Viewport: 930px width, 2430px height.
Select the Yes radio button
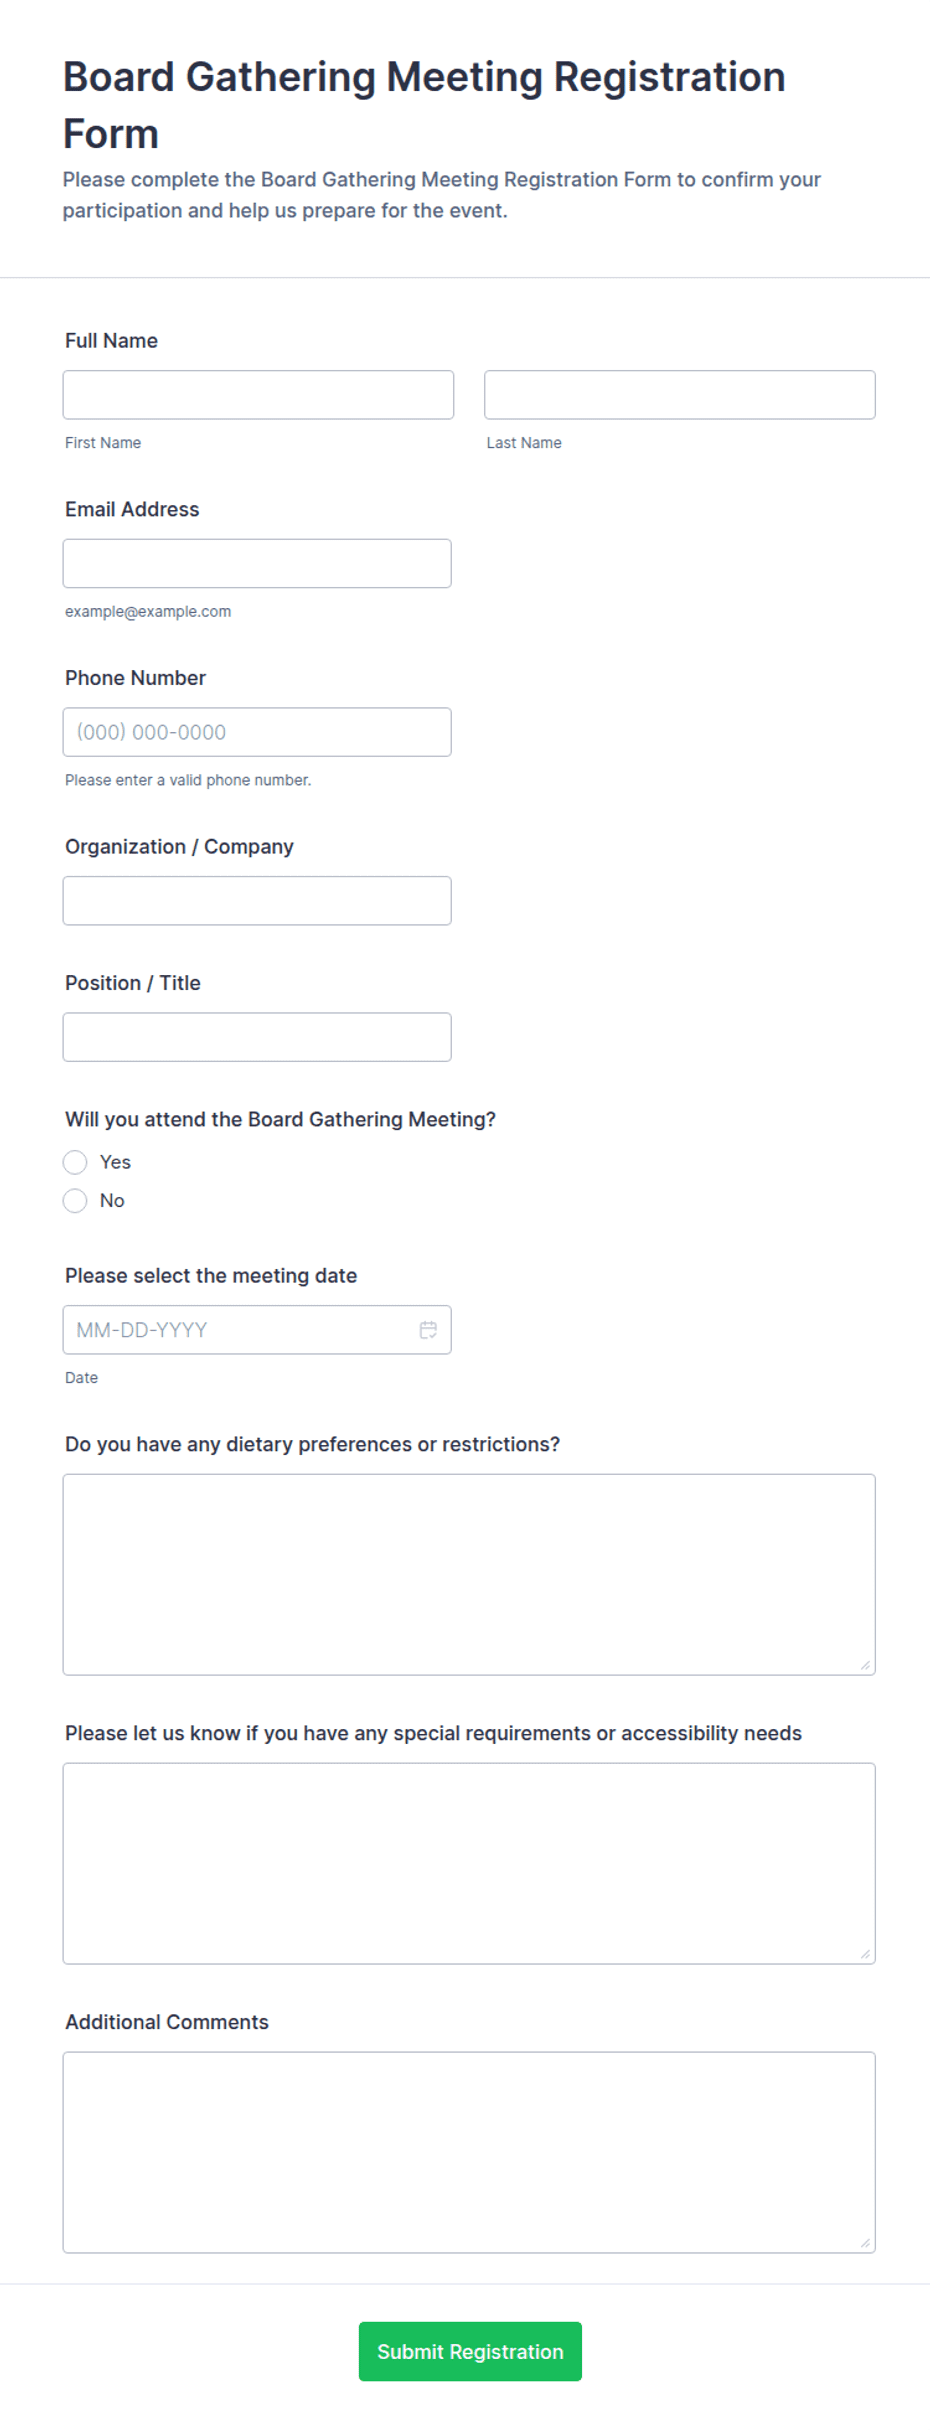tap(75, 1162)
